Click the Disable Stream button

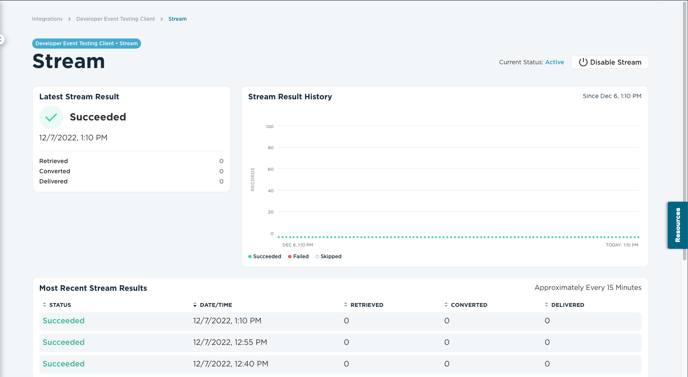coord(610,62)
